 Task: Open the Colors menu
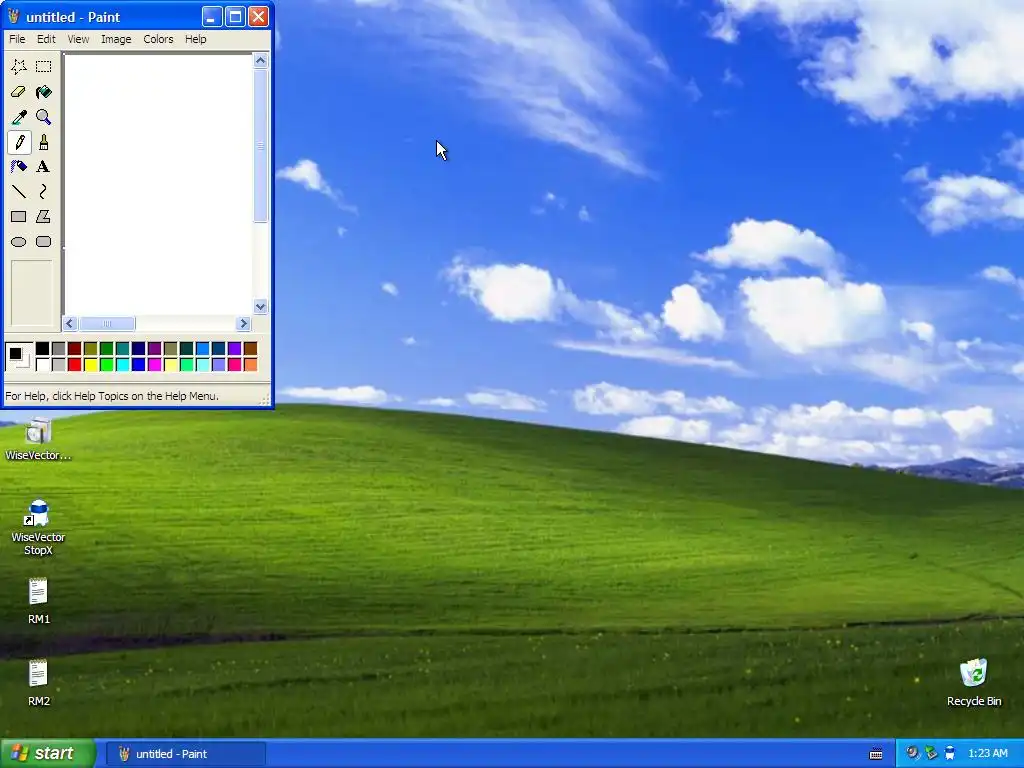pyautogui.click(x=158, y=39)
